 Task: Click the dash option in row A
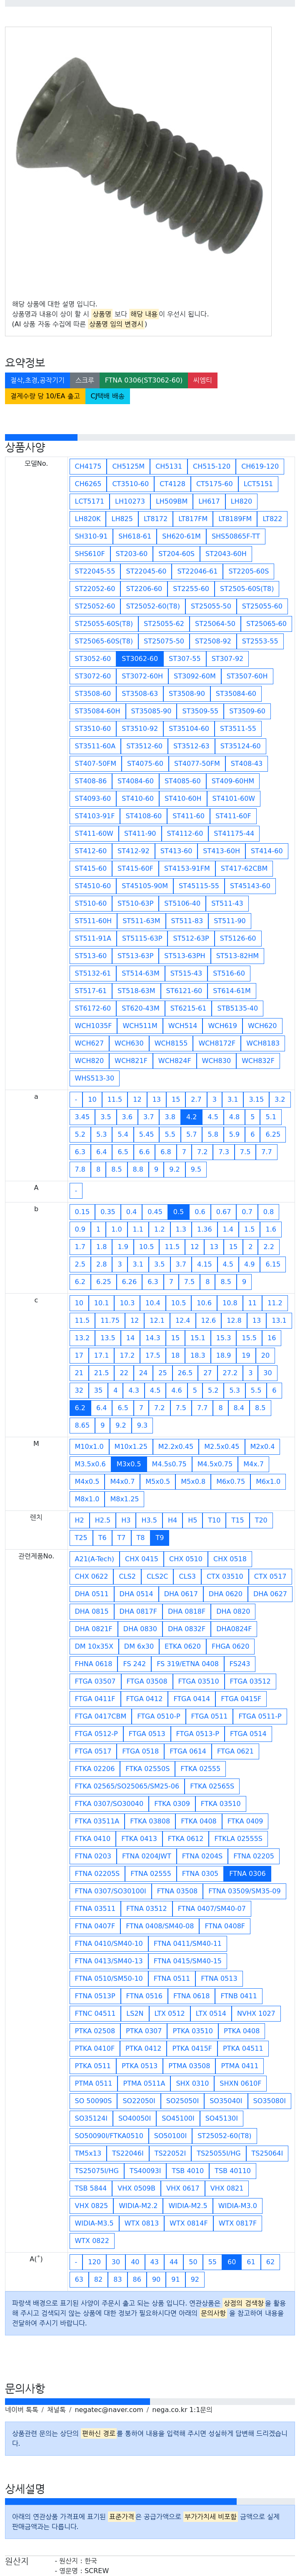tap(75, 1190)
